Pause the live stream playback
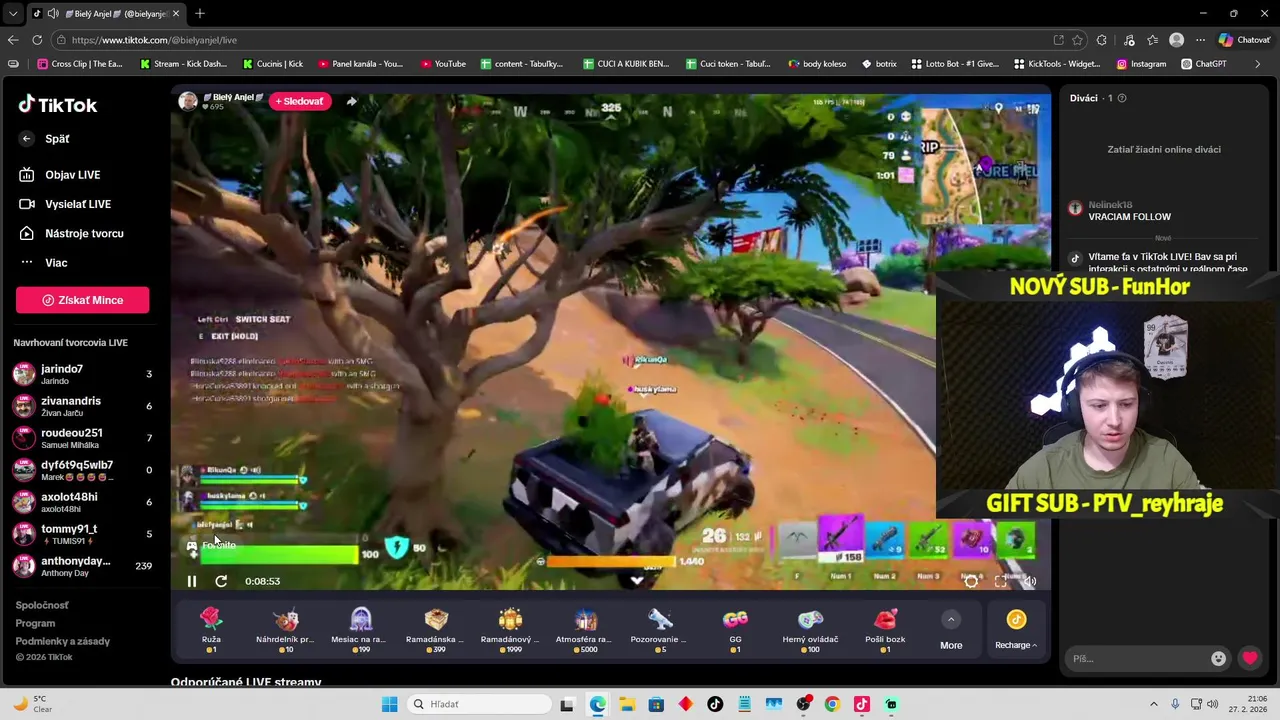The image size is (1280, 720). pyautogui.click(x=192, y=581)
